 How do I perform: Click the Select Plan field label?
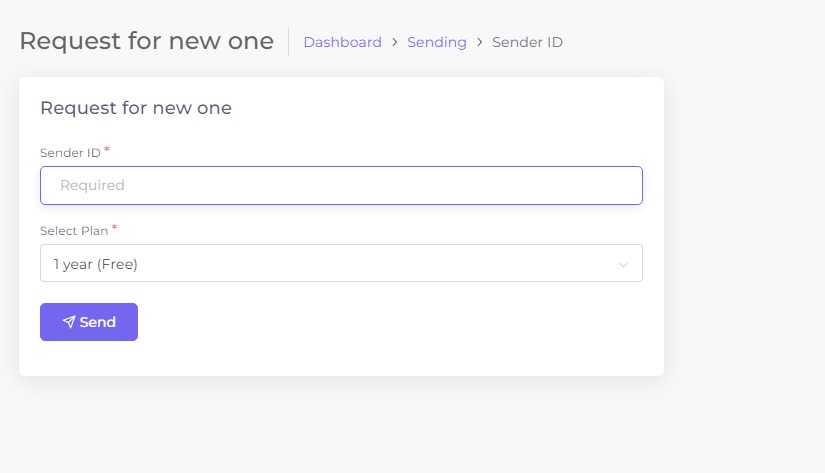click(74, 231)
